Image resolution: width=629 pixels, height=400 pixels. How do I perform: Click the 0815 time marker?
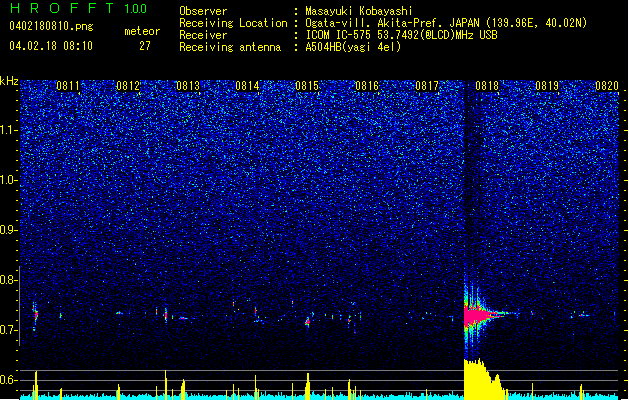(307, 86)
